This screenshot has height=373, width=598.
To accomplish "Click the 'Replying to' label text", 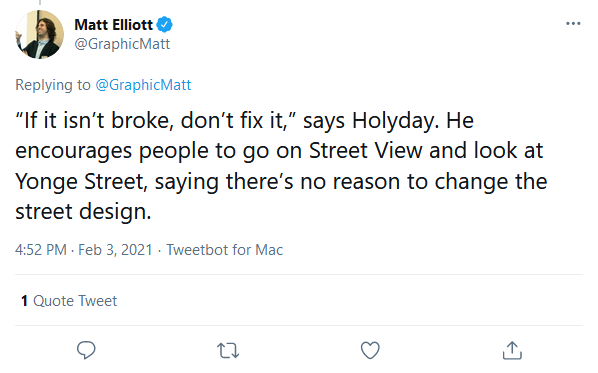I will pyautogui.click(x=53, y=85).
